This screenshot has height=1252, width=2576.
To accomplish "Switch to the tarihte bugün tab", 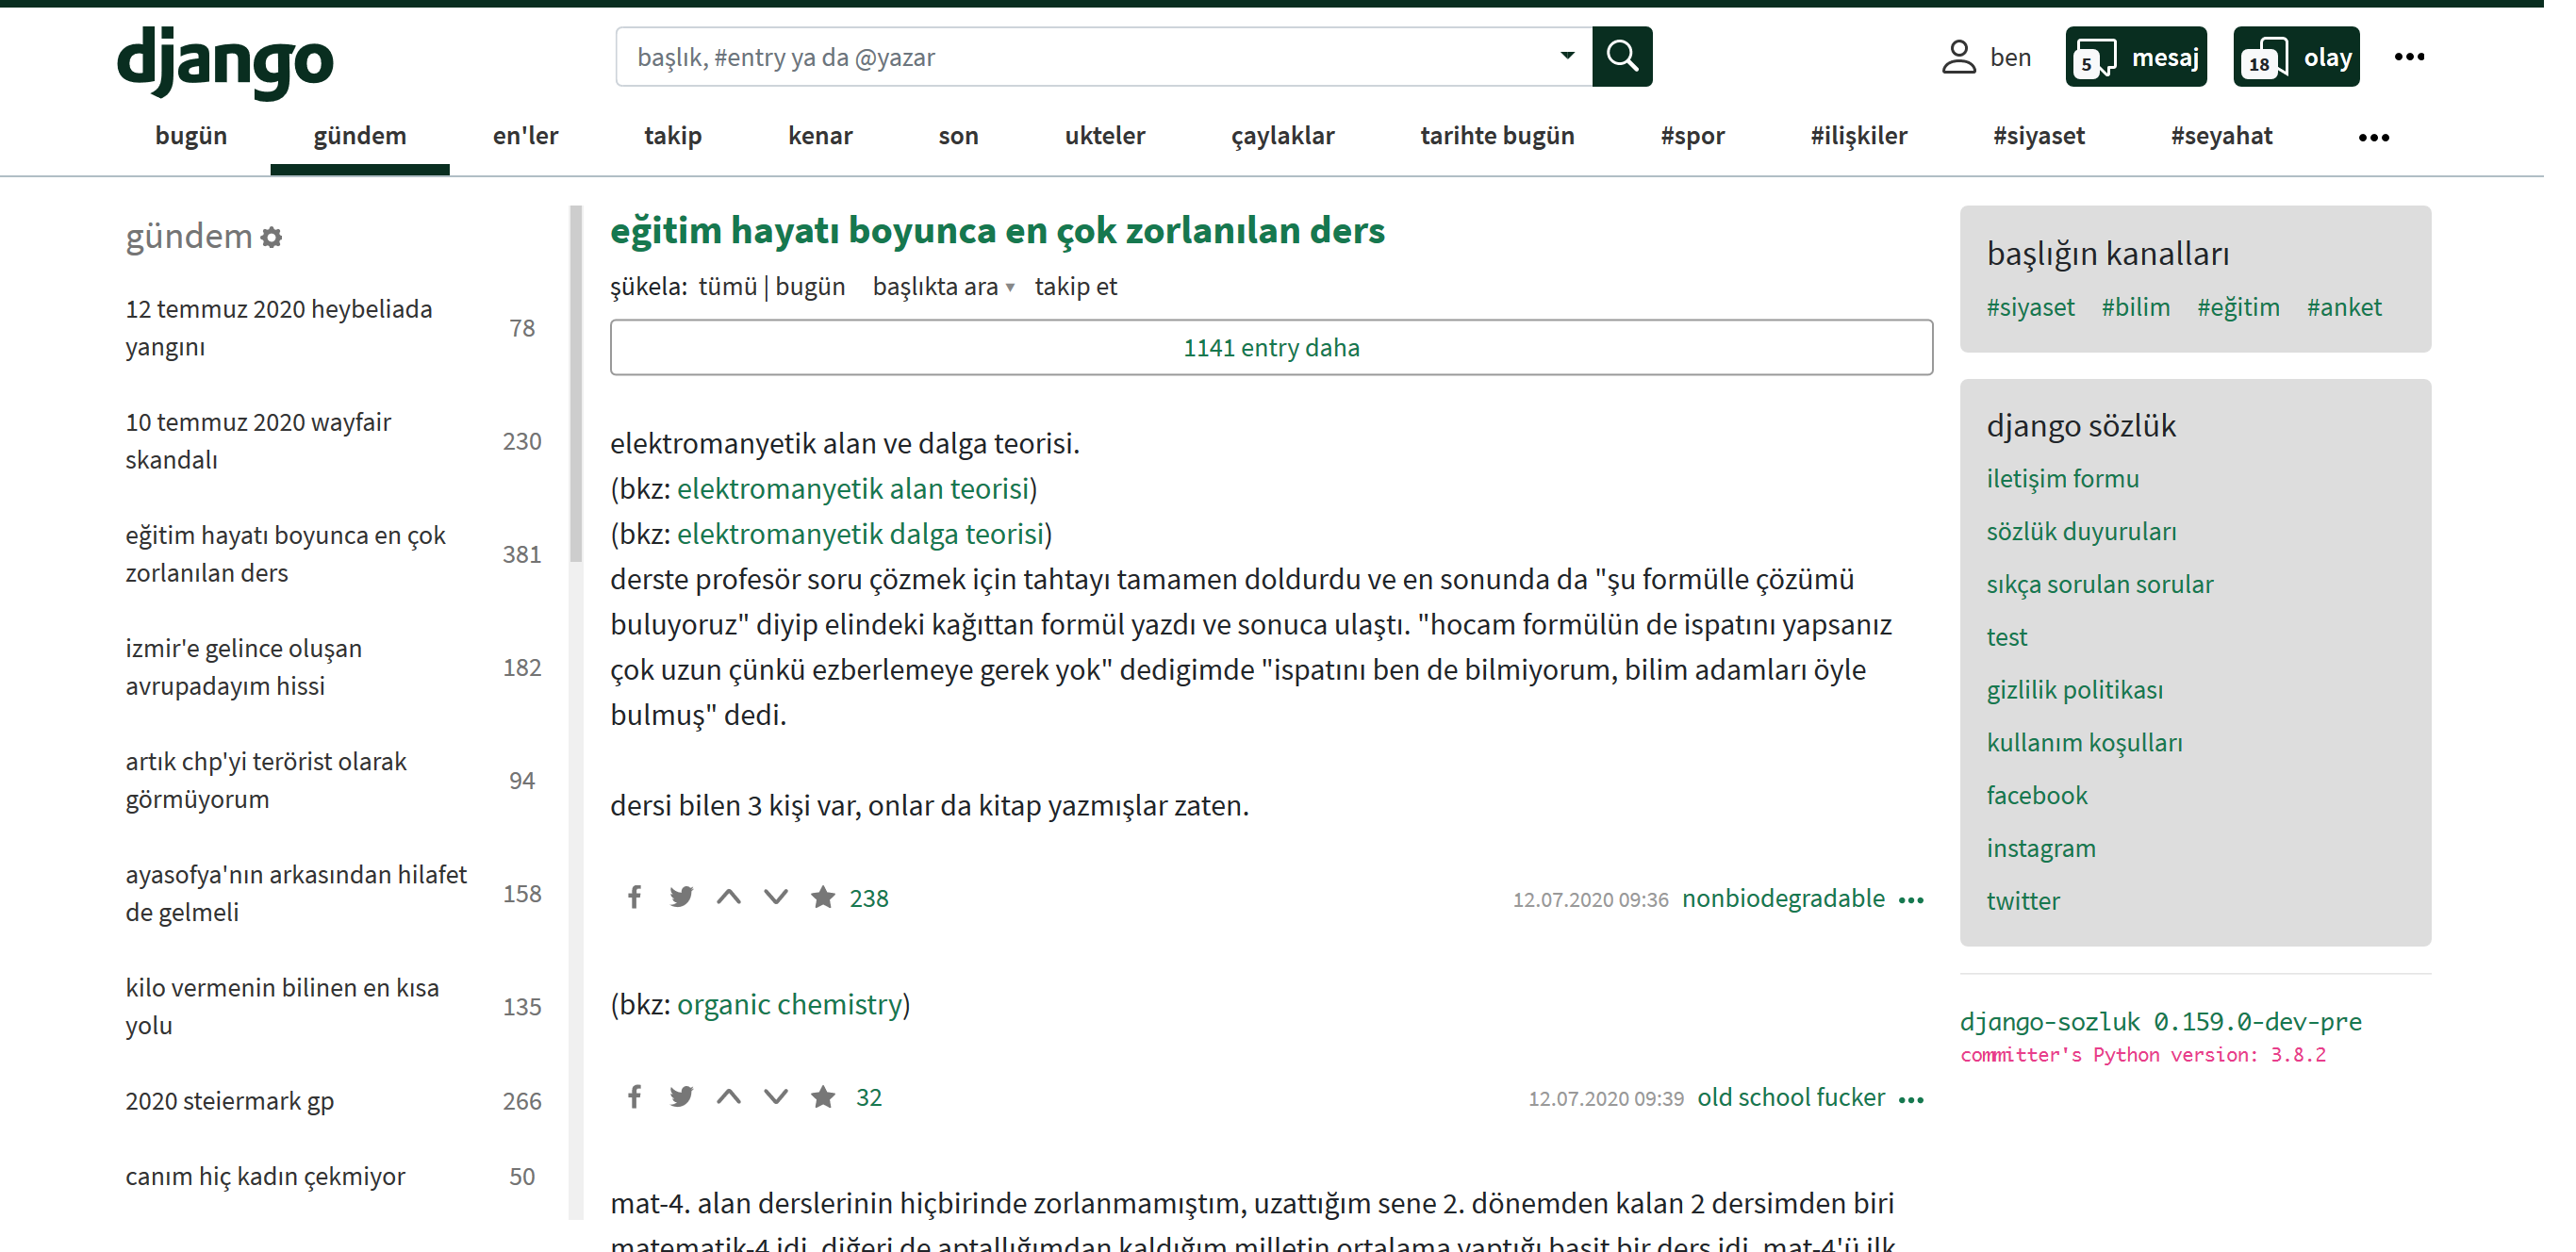I will [1496, 136].
